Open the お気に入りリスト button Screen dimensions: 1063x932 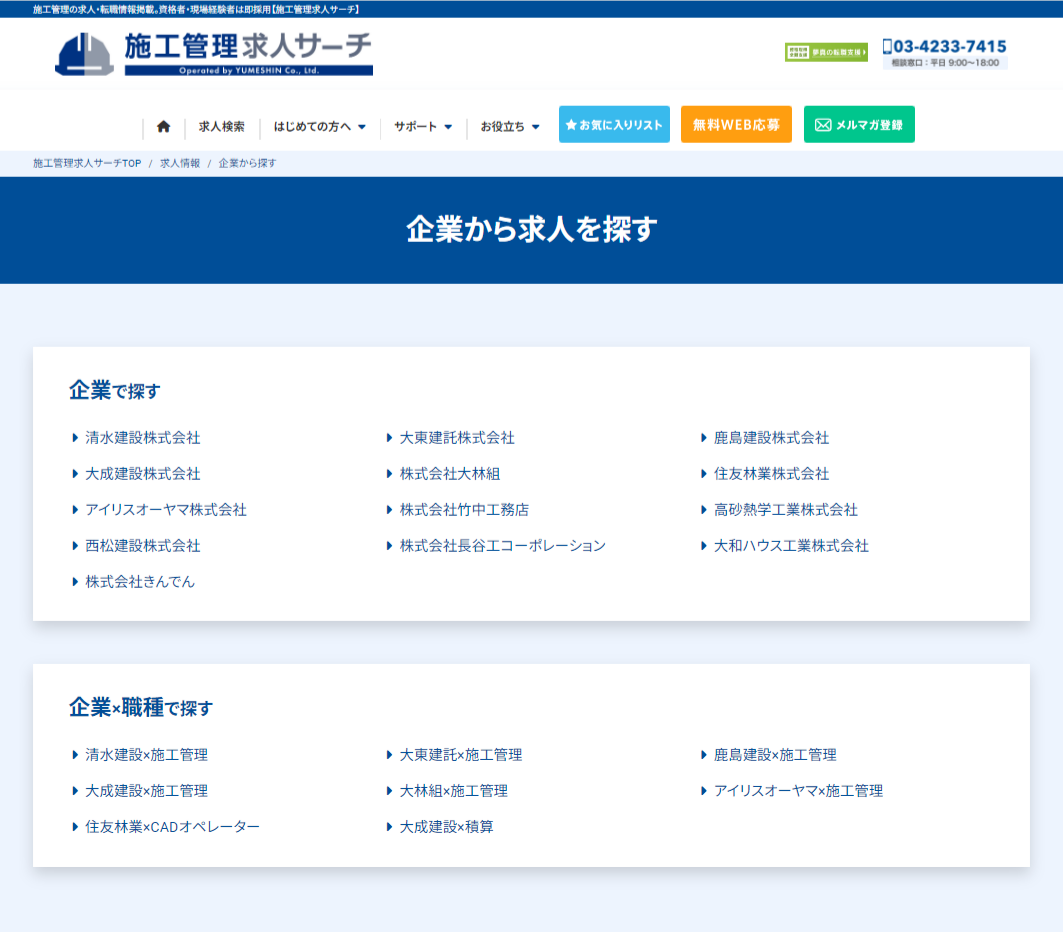(614, 125)
